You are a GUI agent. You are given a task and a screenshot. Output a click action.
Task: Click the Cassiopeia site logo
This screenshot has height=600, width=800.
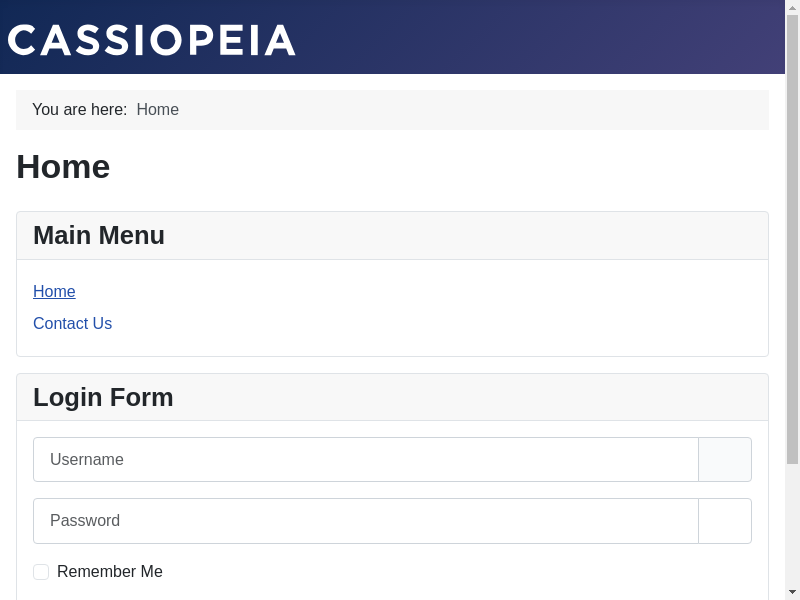pos(152,40)
